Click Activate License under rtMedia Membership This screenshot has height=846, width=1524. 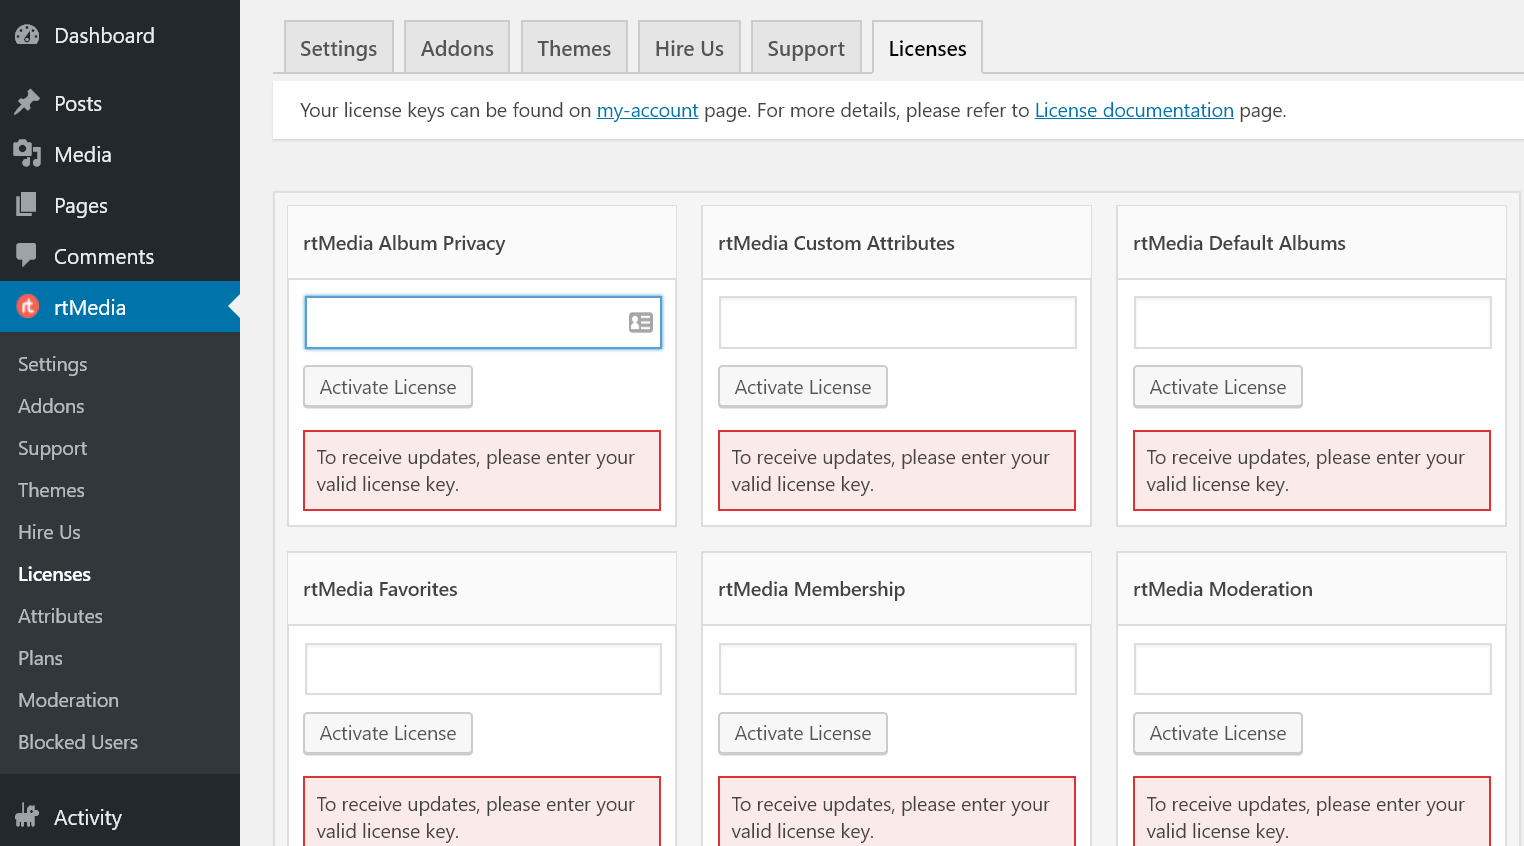point(802,733)
